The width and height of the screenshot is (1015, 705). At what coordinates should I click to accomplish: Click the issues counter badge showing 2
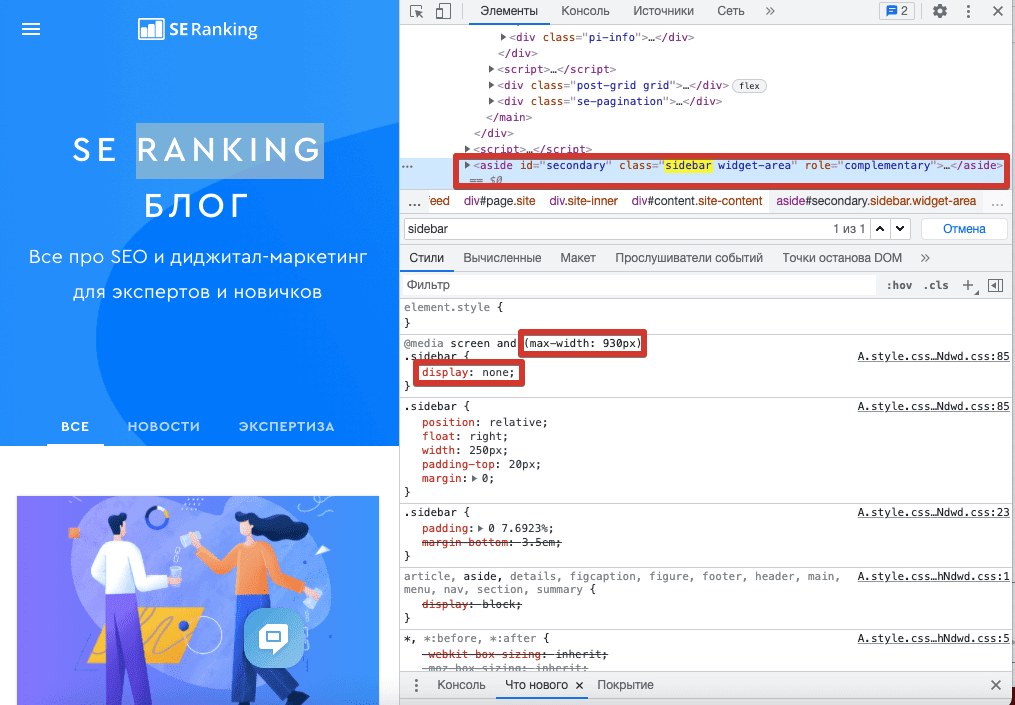point(895,11)
